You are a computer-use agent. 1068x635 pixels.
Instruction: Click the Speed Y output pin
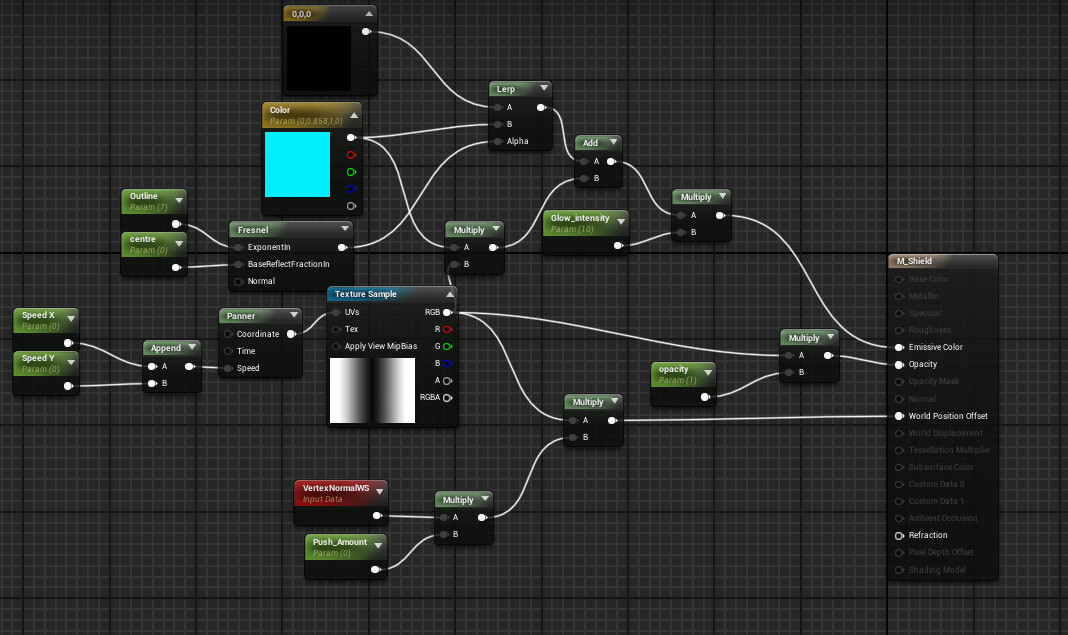pyautogui.click(x=68, y=386)
